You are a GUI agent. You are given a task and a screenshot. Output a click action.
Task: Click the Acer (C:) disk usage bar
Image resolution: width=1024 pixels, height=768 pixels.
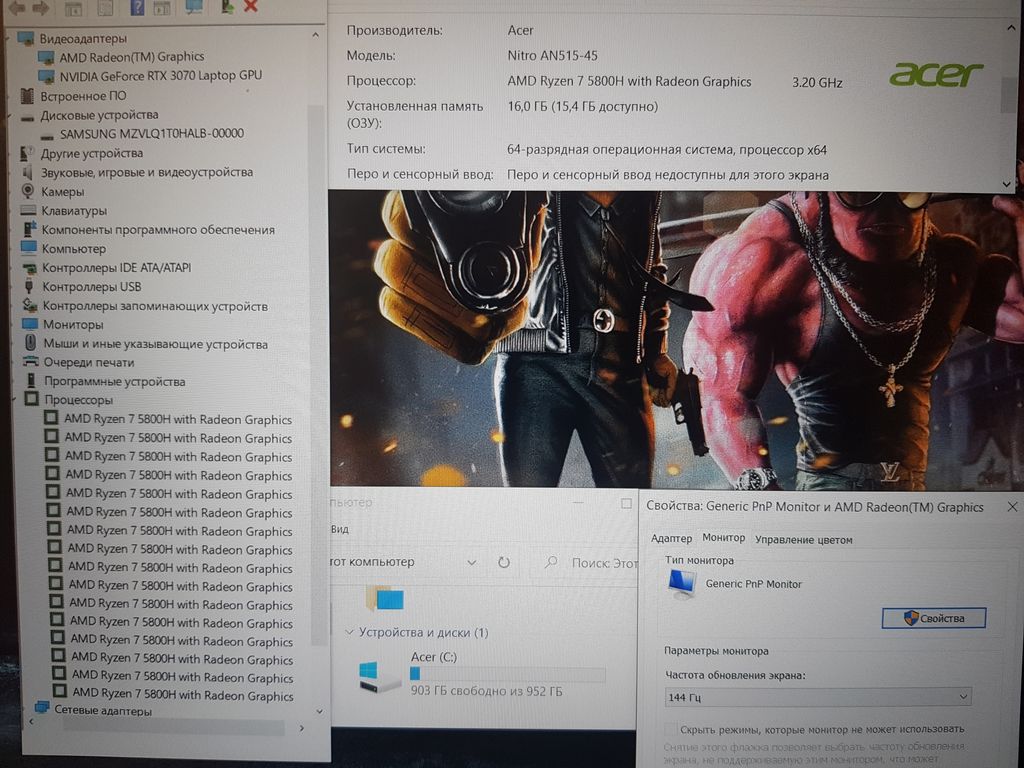click(507, 674)
